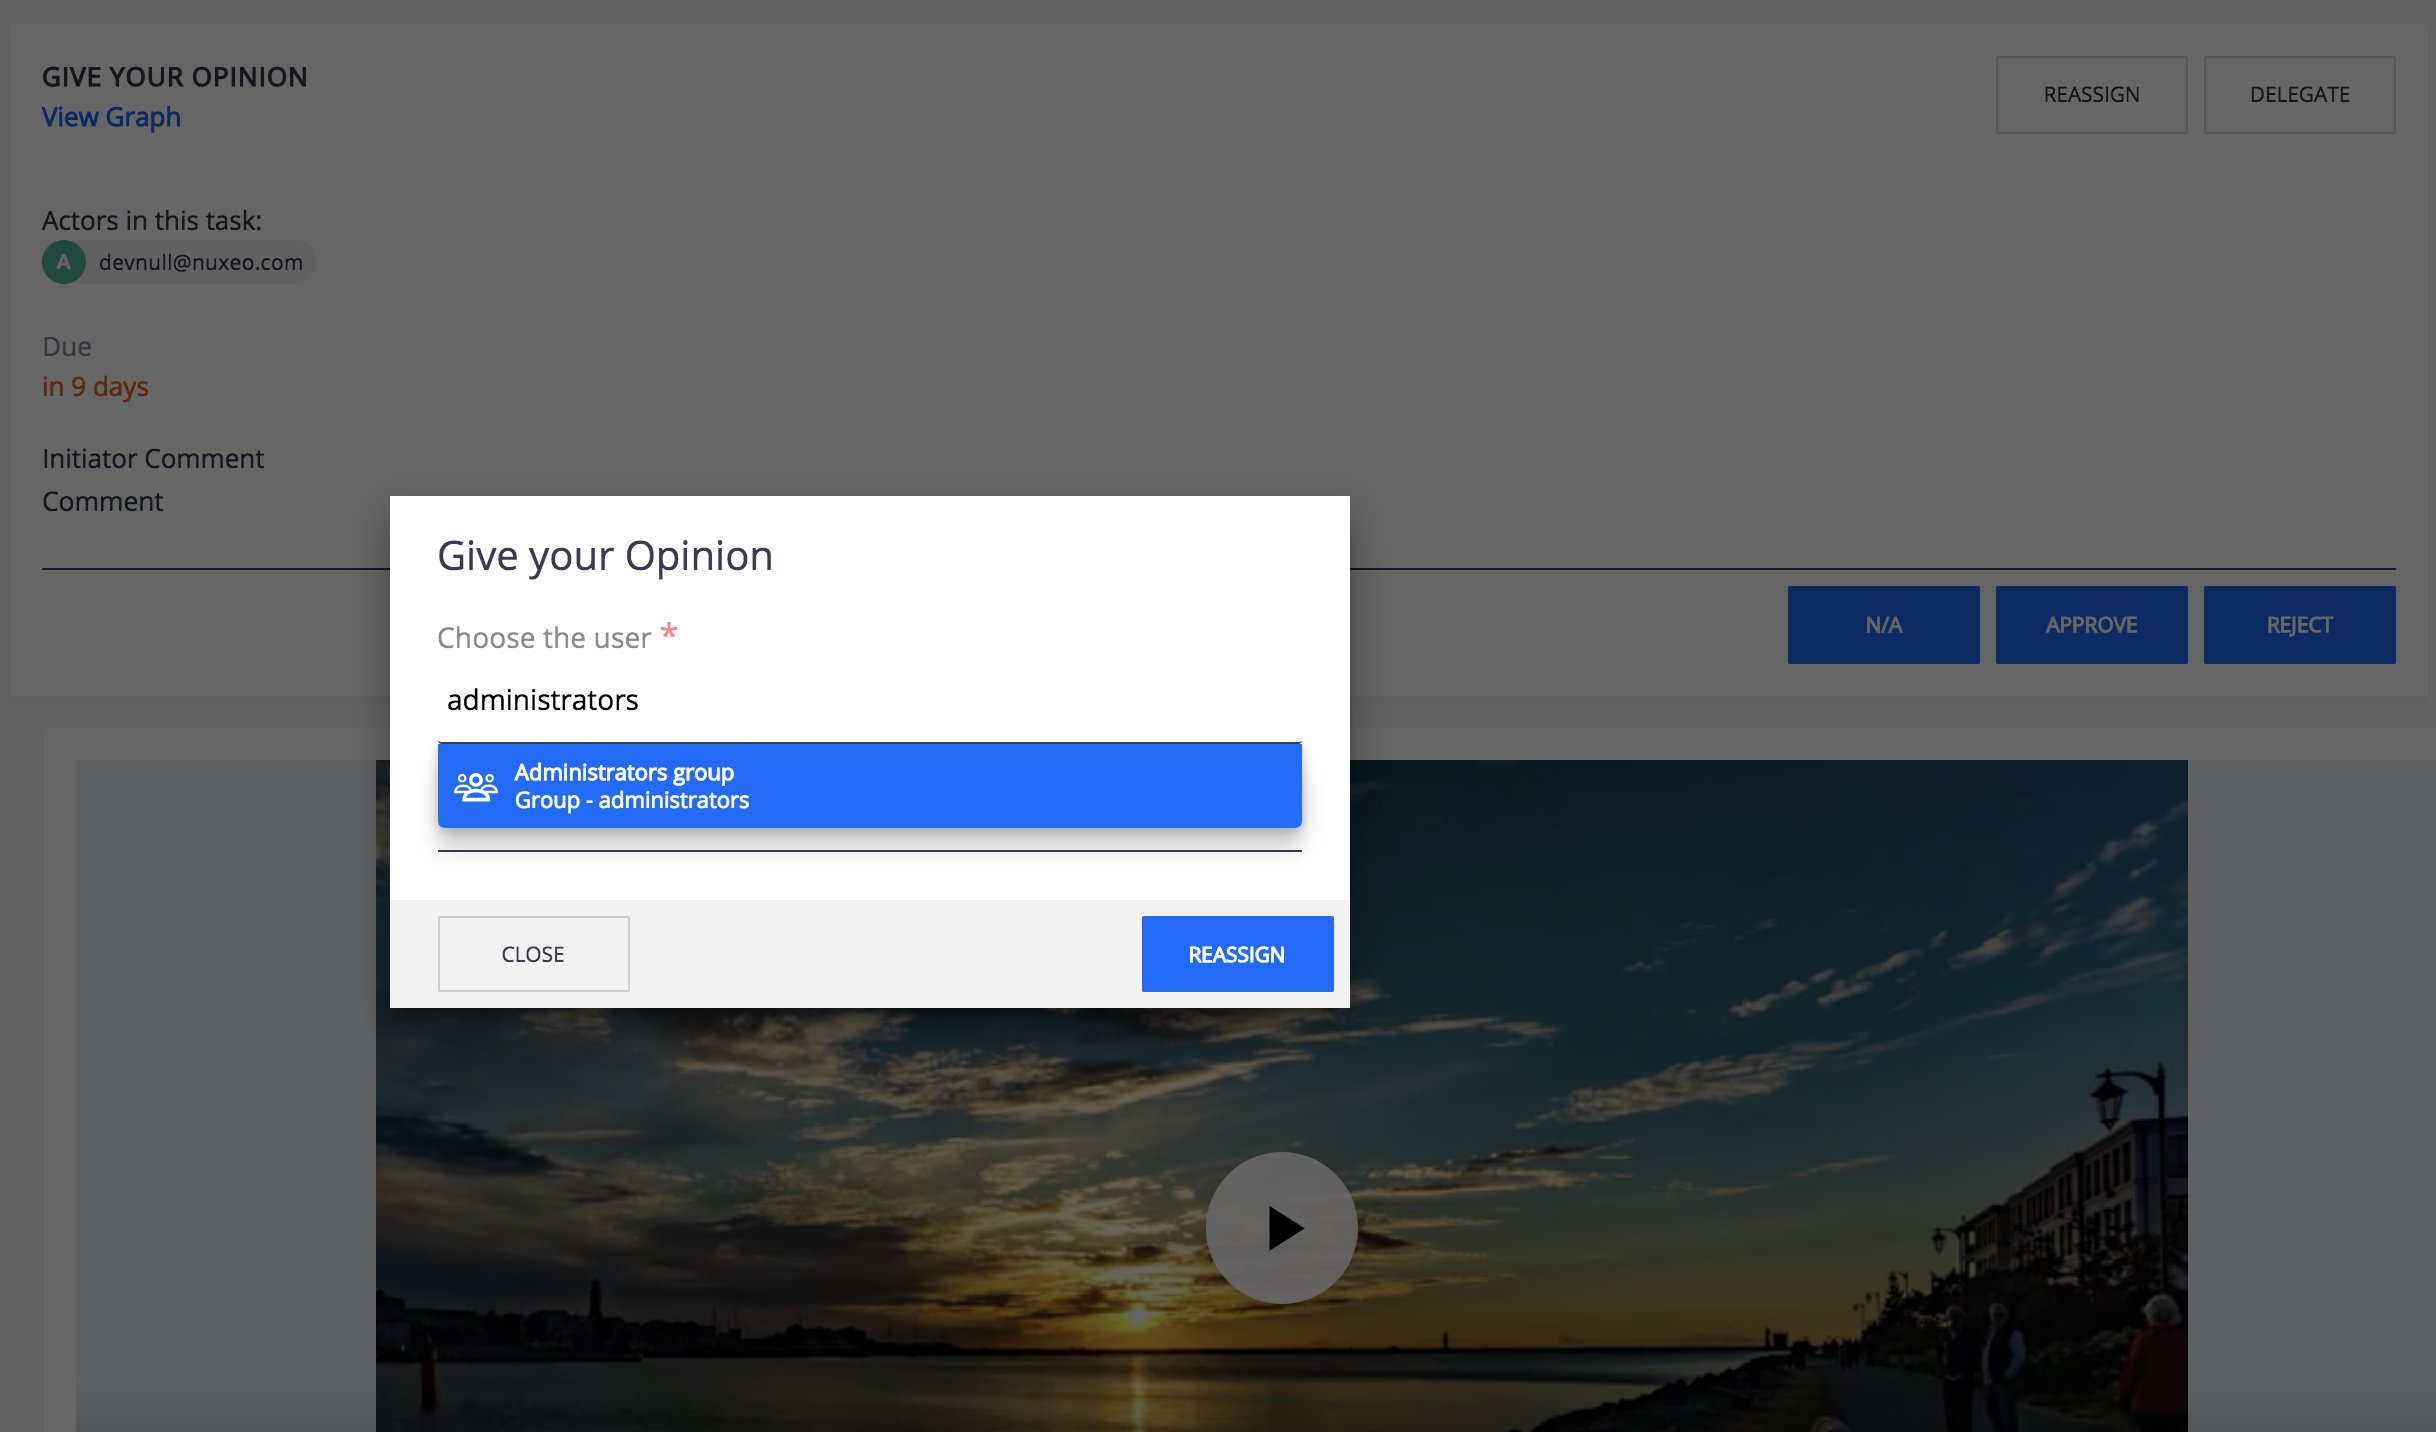Click the 'GIVE YOUR OPINION' task heading
Viewport: 2436px width, 1432px height.
coord(175,77)
